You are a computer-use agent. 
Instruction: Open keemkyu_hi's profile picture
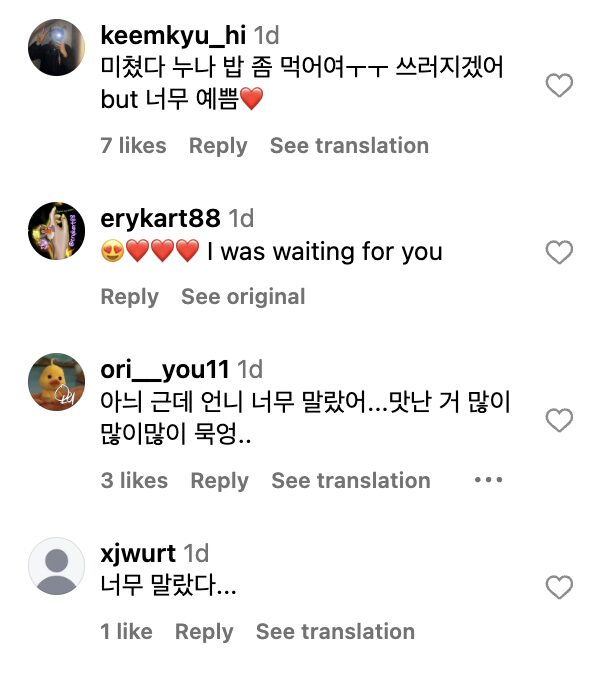click(56, 47)
